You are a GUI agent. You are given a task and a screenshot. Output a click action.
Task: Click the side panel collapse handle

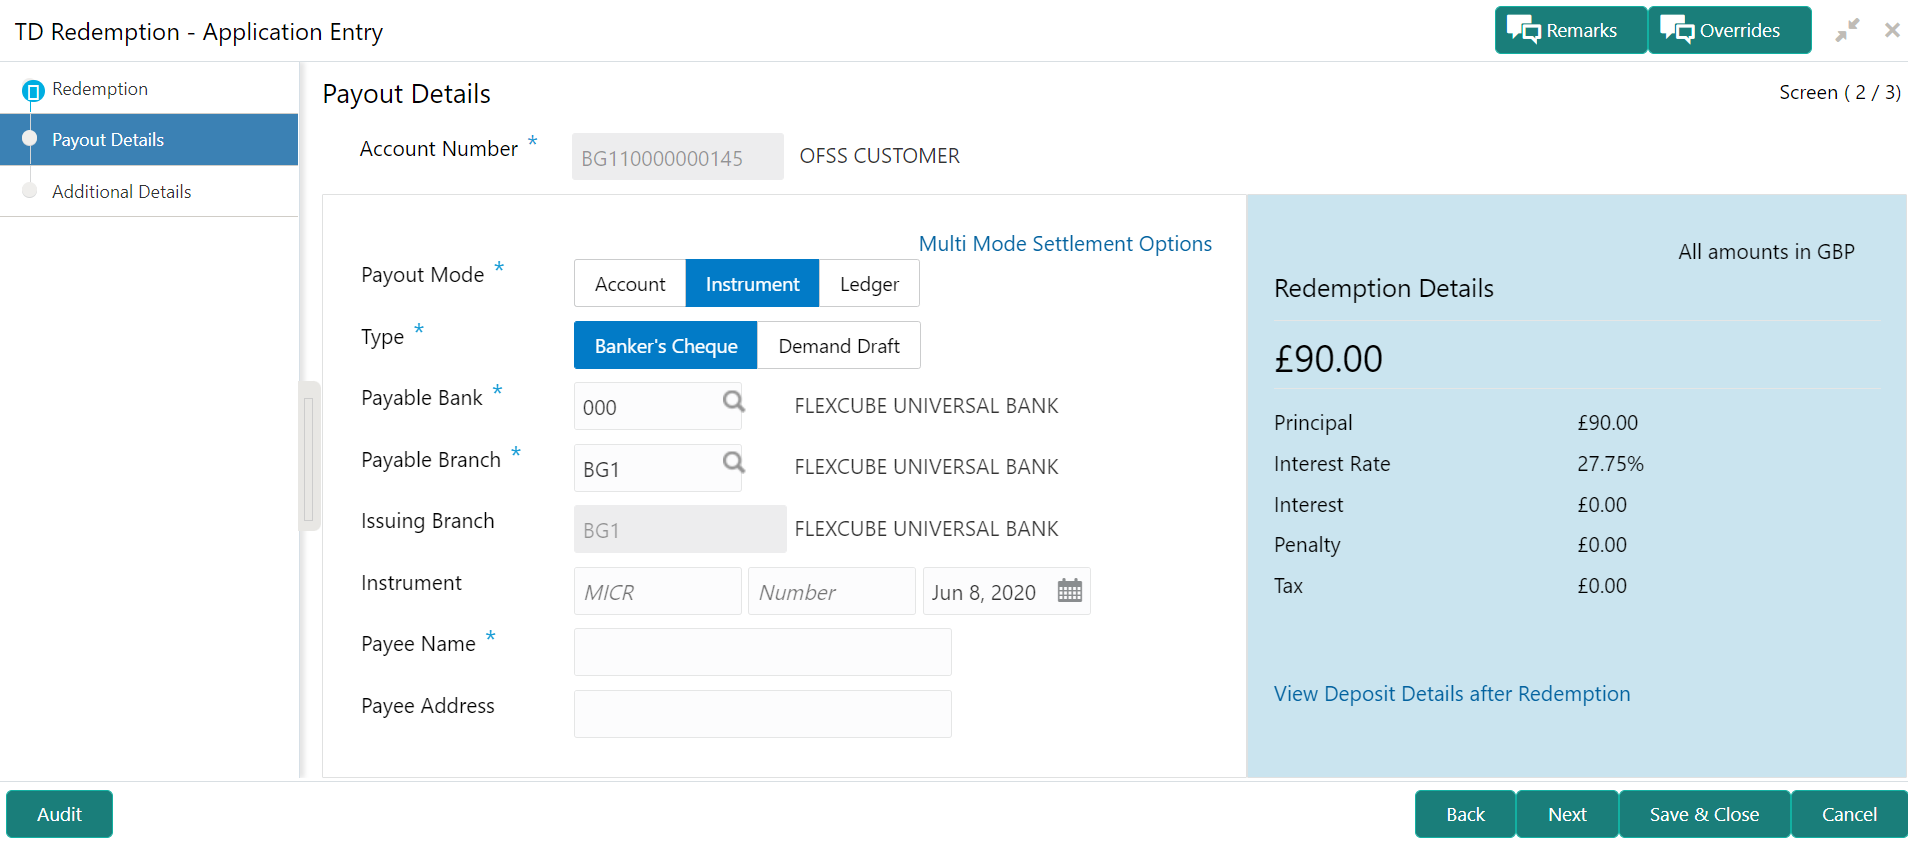(309, 456)
